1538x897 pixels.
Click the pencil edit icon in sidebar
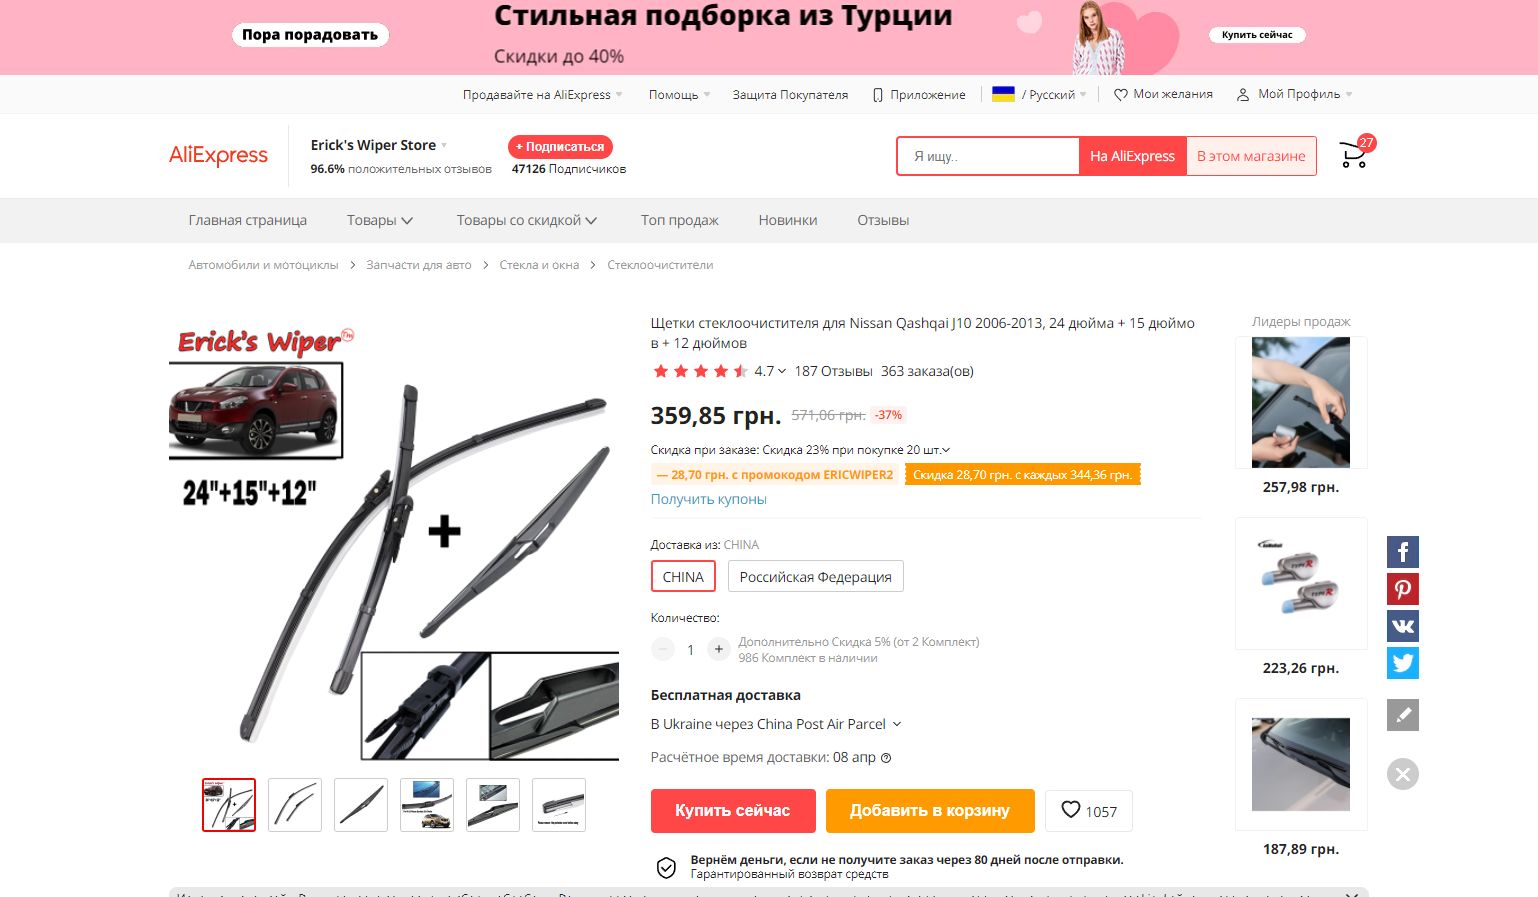tap(1403, 715)
